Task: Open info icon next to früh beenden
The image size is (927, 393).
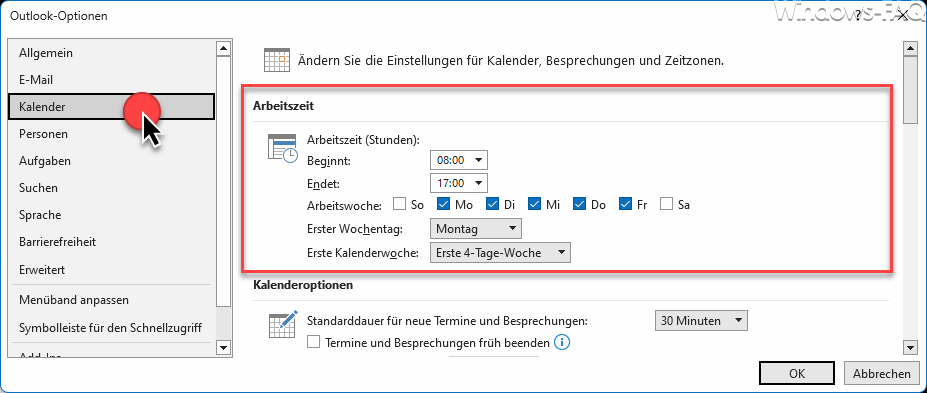Action: [x=562, y=342]
